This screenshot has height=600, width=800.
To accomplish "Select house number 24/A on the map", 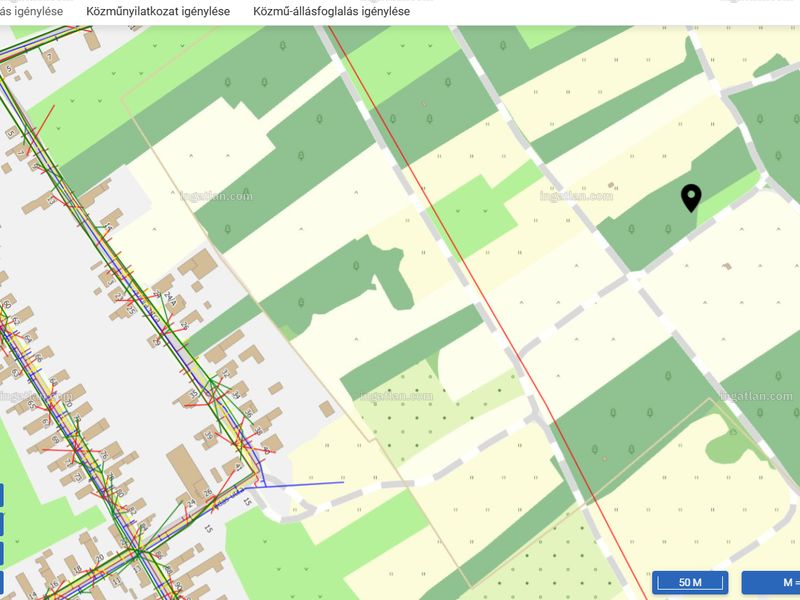I will 170,299.
